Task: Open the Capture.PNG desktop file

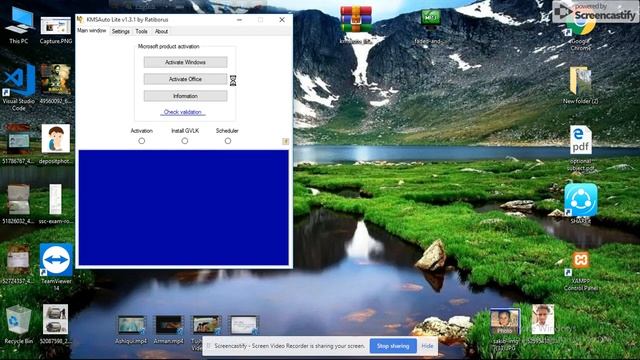Action: 56,30
